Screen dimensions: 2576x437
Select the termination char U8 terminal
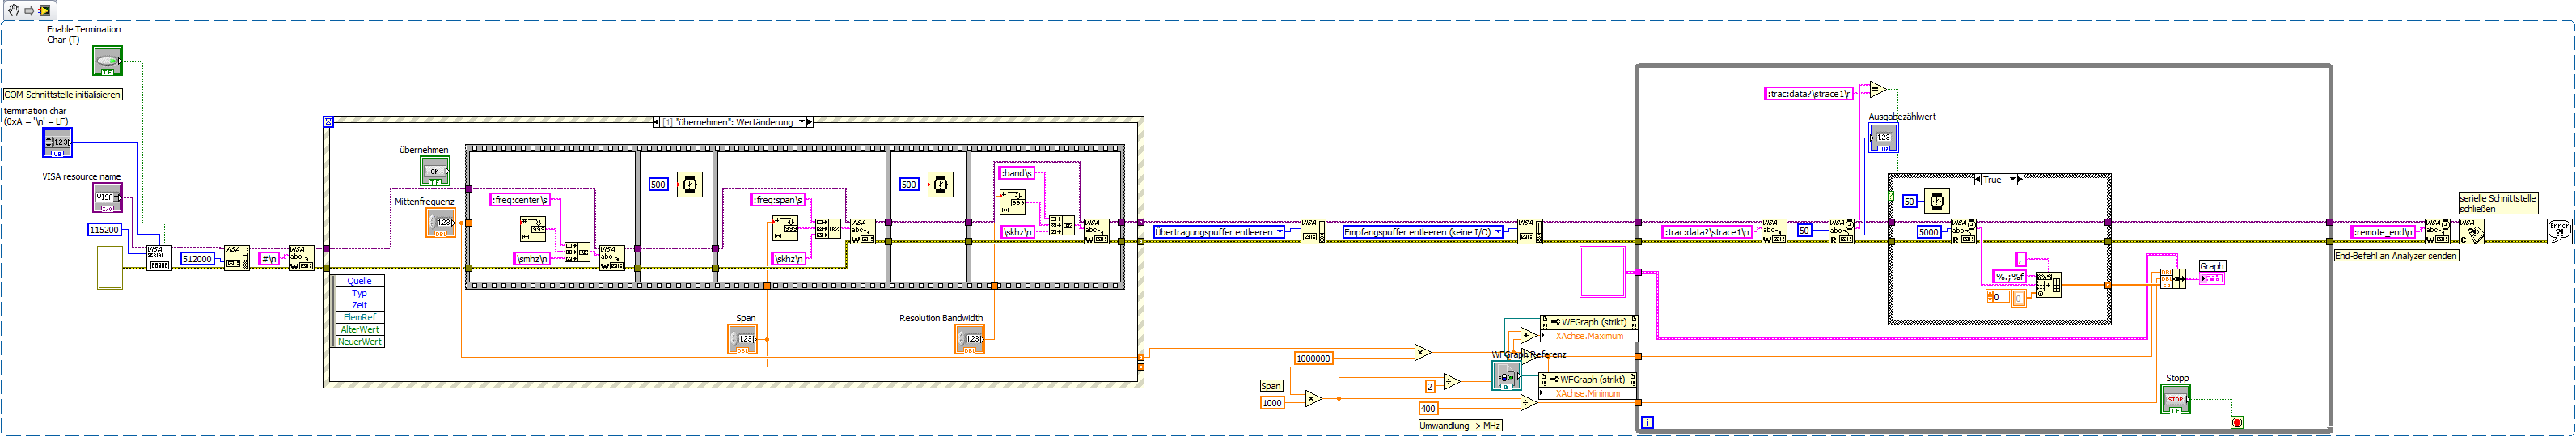pos(57,142)
